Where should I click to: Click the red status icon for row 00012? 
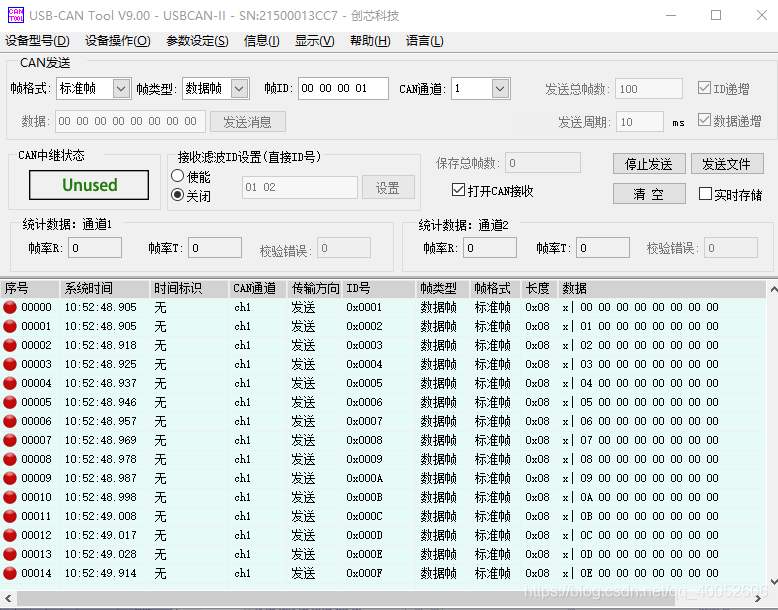tap(11, 536)
